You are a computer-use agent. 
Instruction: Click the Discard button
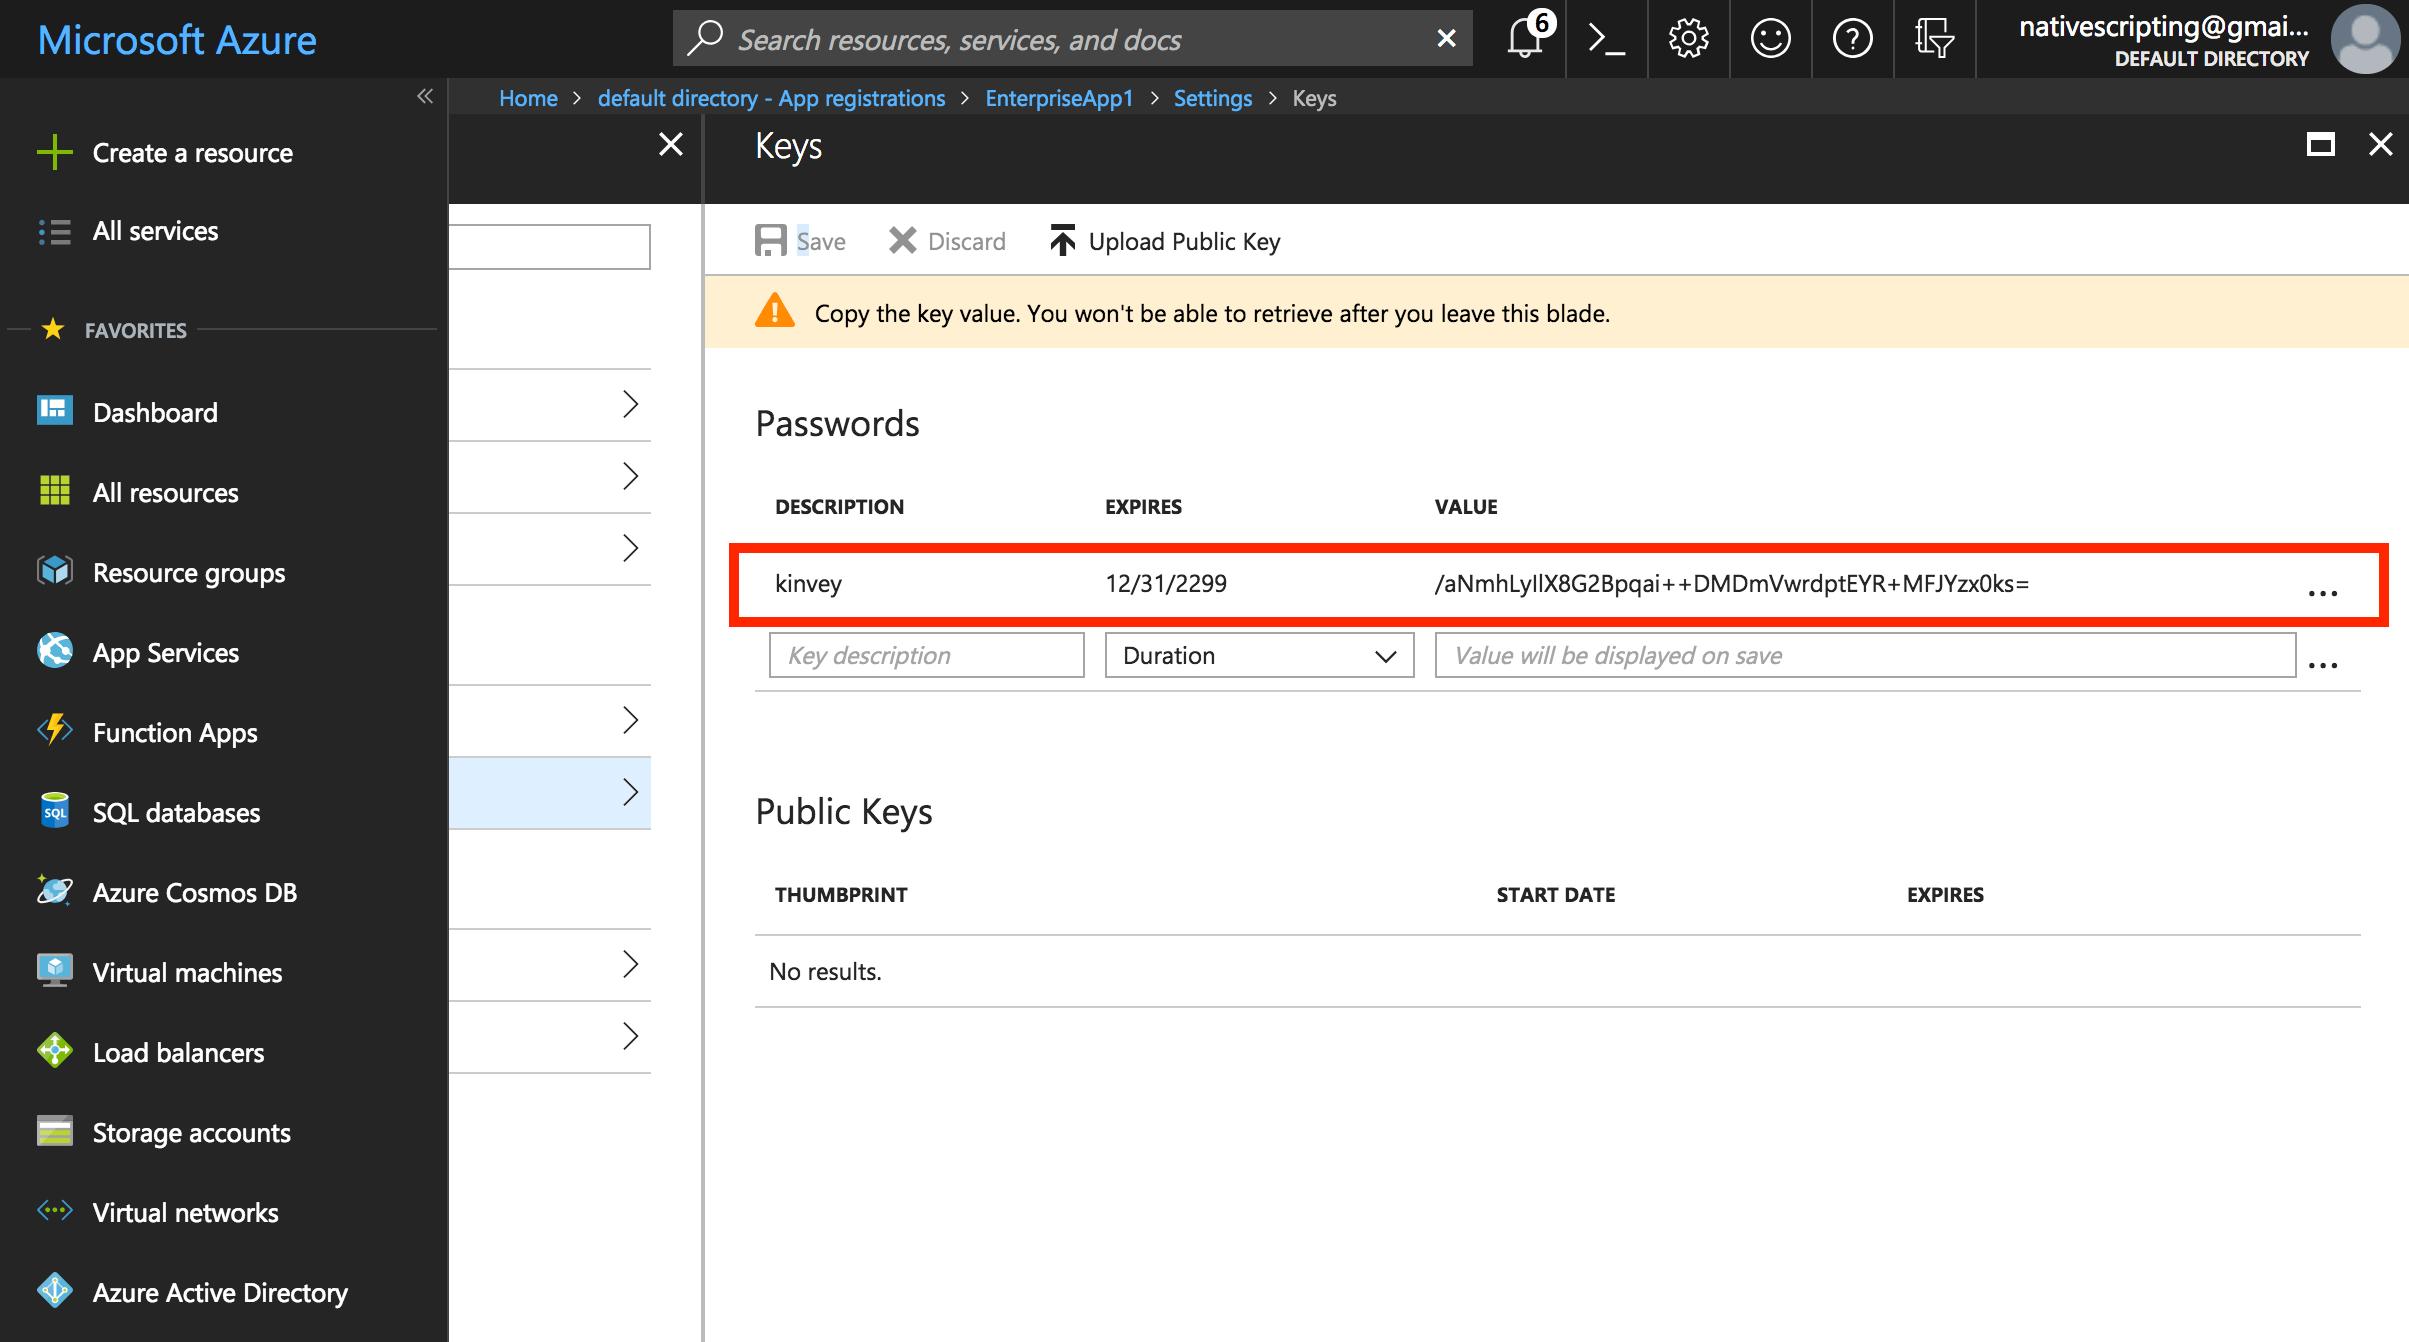[947, 241]
